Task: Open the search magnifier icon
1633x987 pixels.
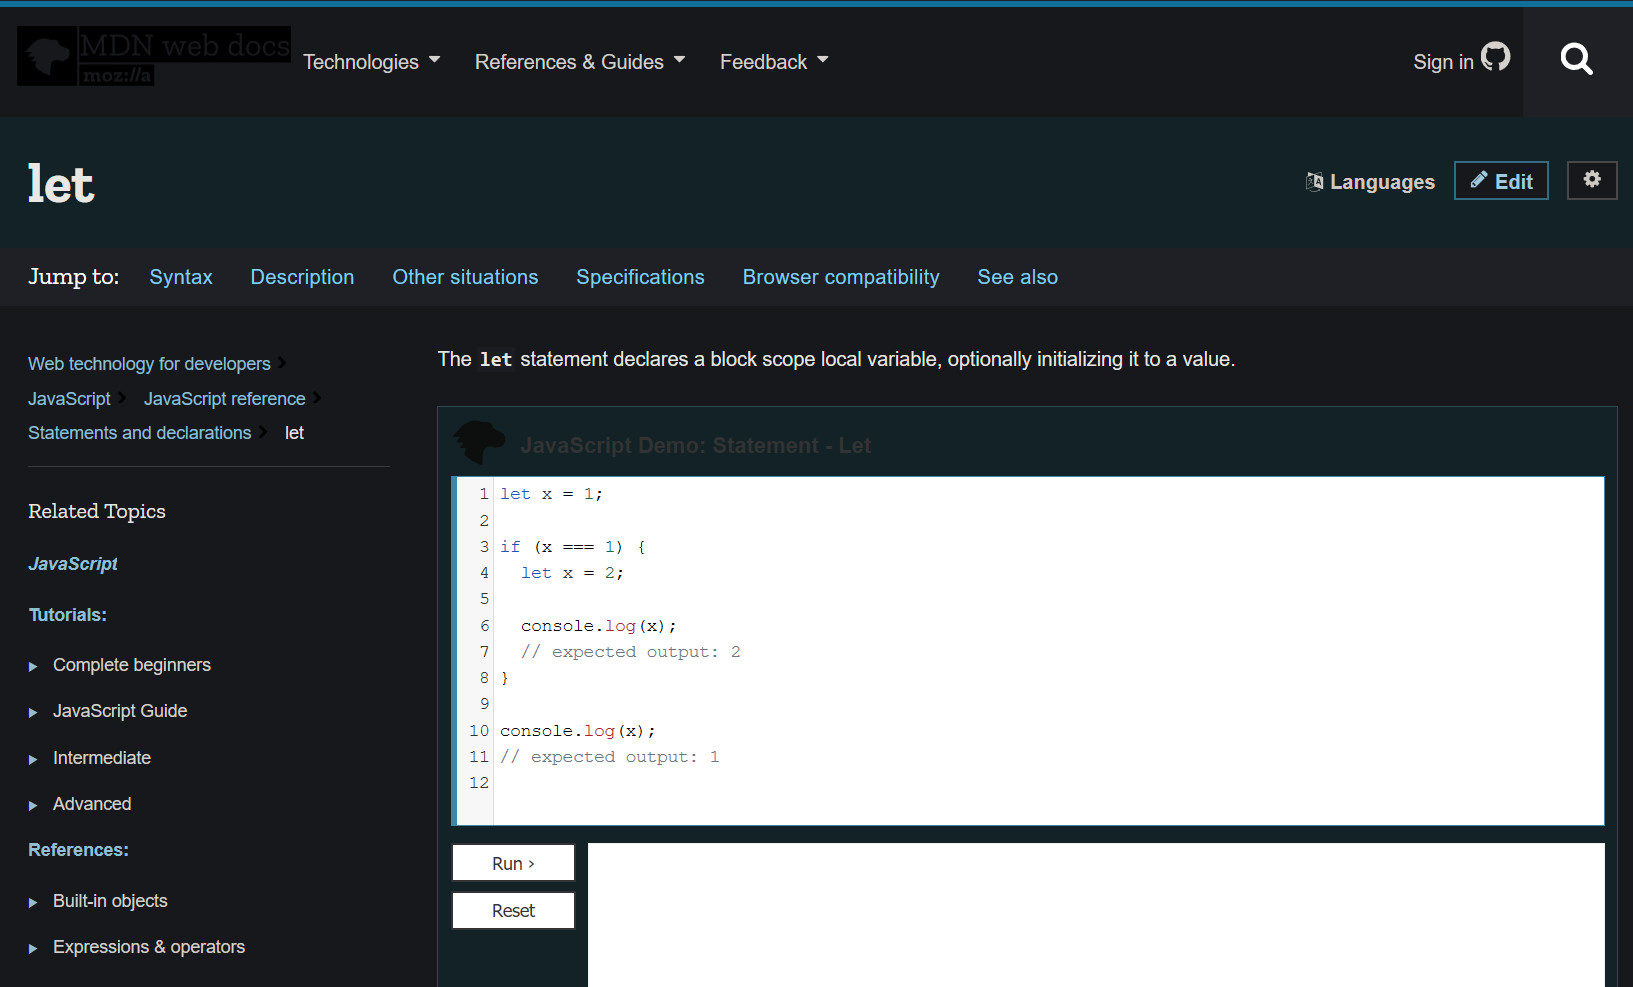Action: [1577, 59]
